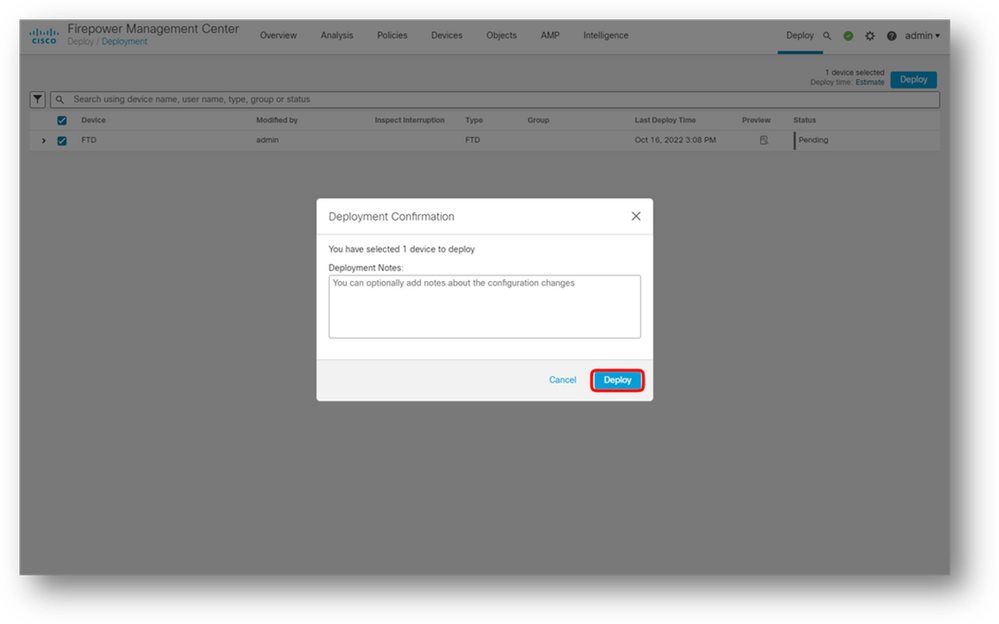Click the Oct 16, 2022 3:08 PM deploy time
The height and width of the screenshot is (624, 999).
click(x=675, y=140)
